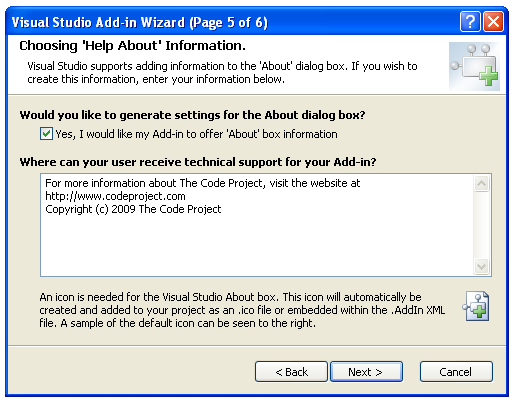
Task: Click the 'Yes, I would like my Add-in' label
Action: click(196, 134)
